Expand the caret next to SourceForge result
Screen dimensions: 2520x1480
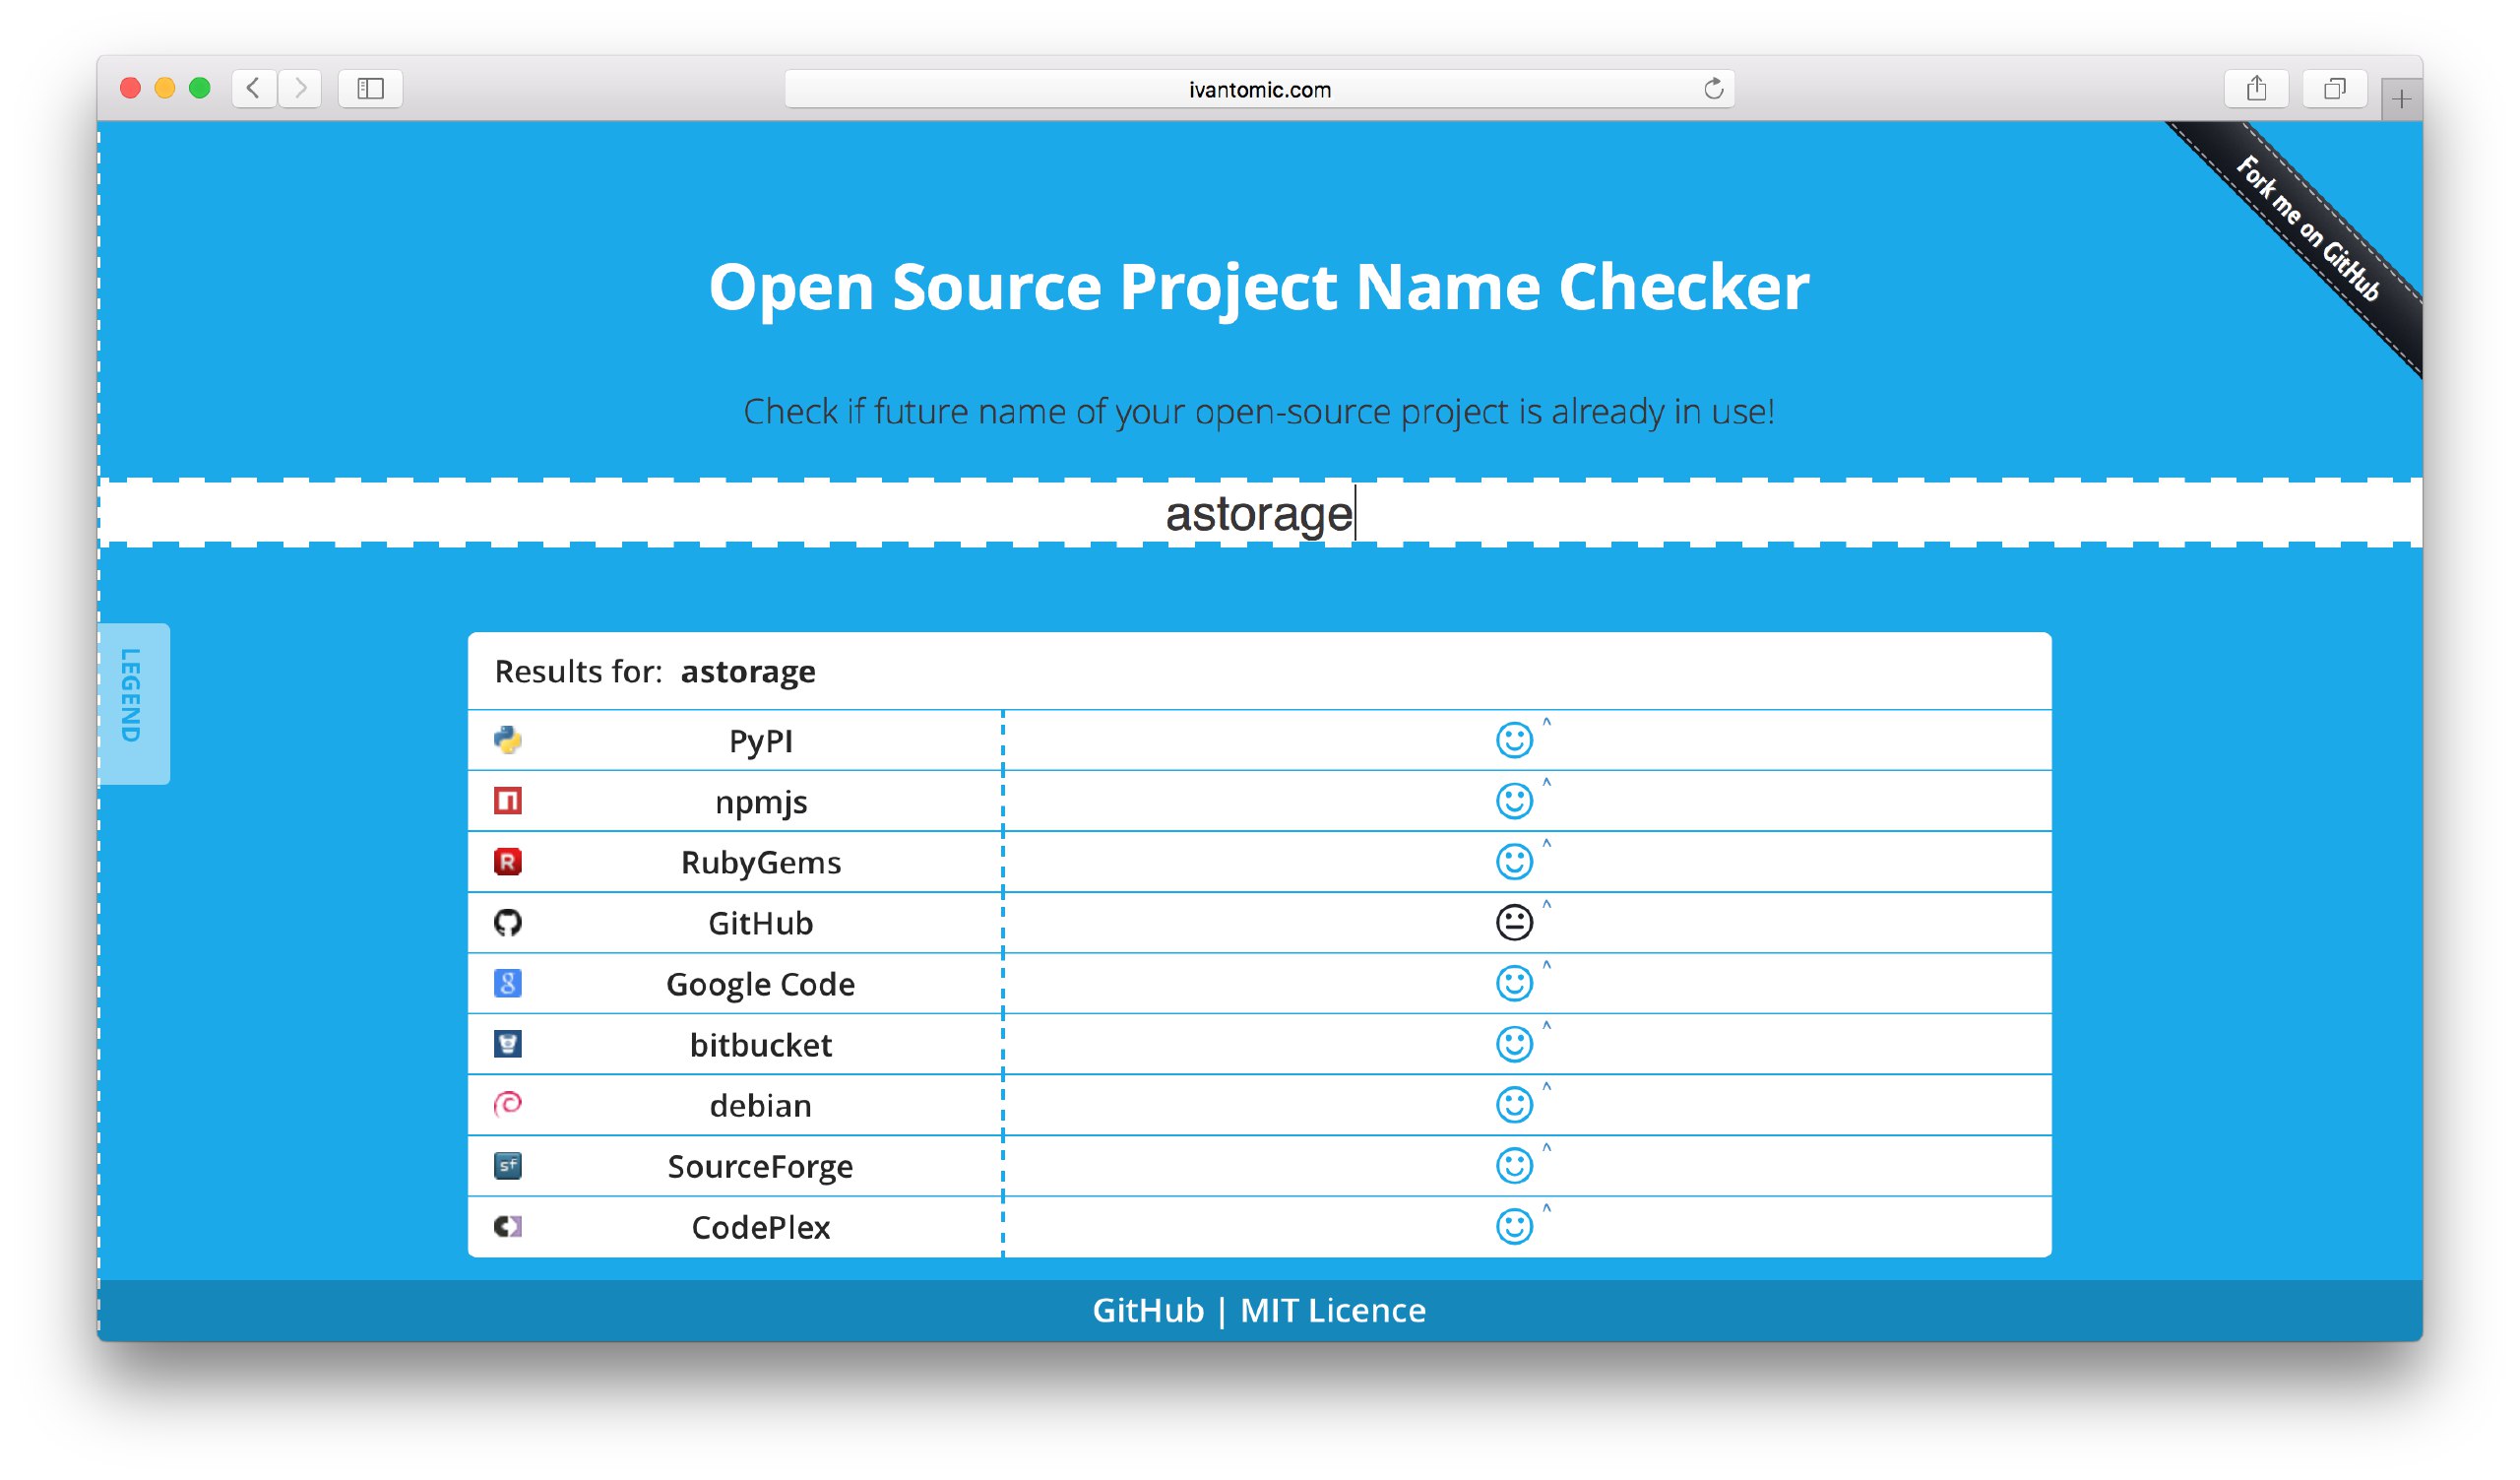1546,1148
